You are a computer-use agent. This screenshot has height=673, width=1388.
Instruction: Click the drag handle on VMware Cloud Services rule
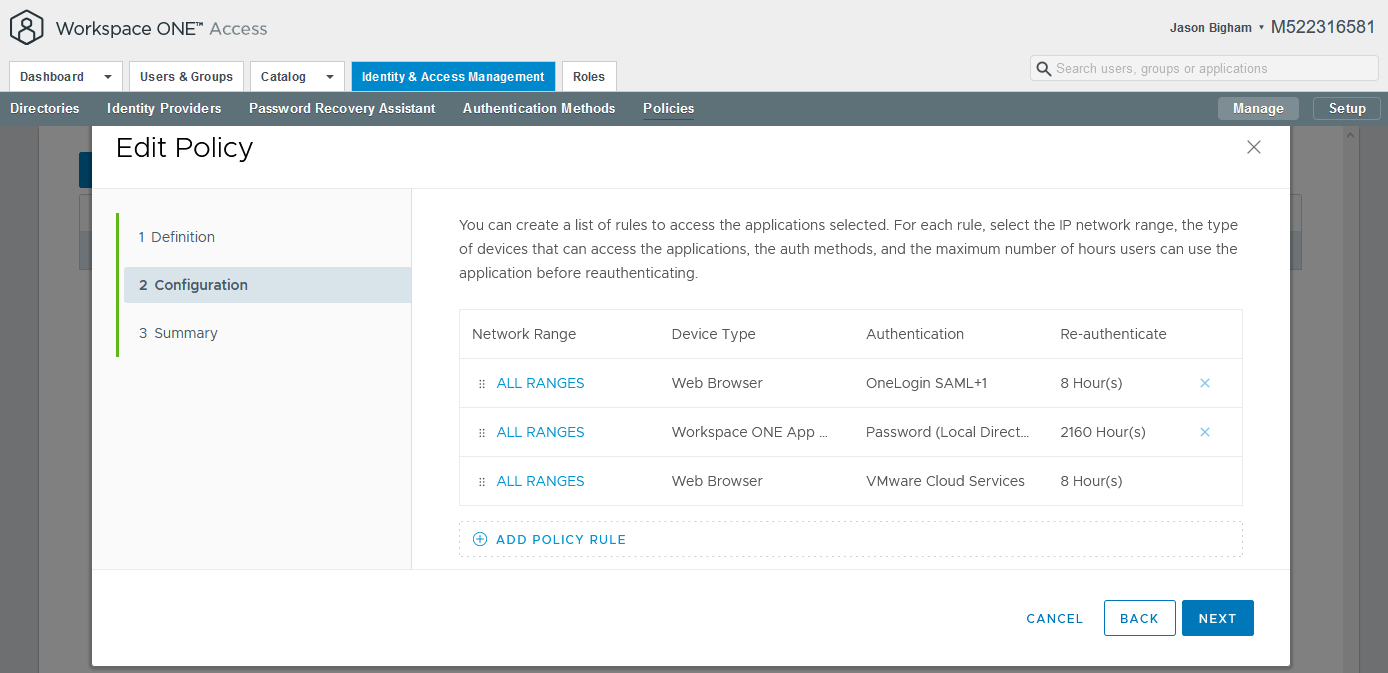point(481,481)
